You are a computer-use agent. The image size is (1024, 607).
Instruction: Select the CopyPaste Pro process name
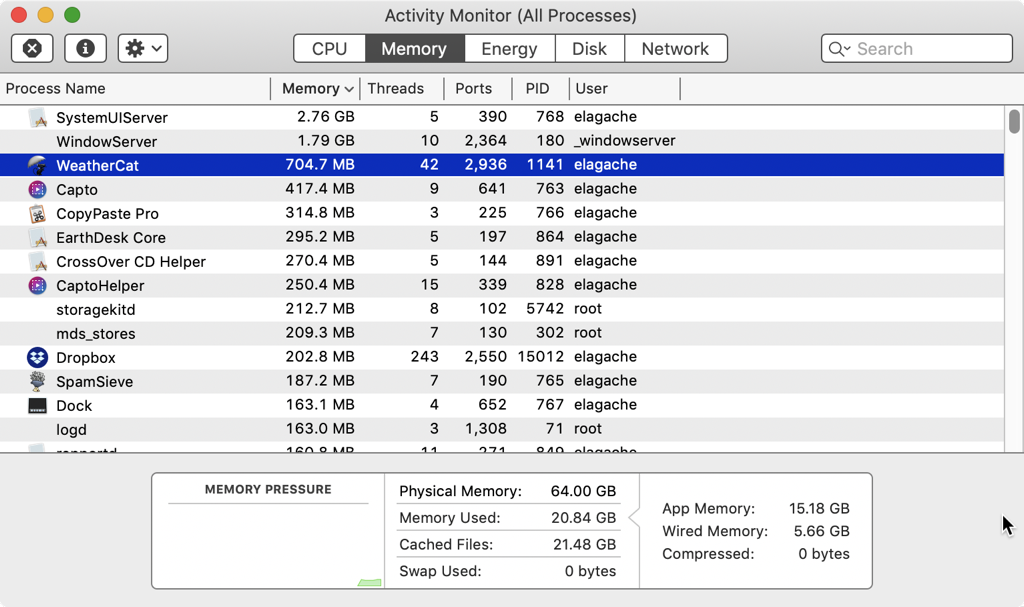point(107,214)
